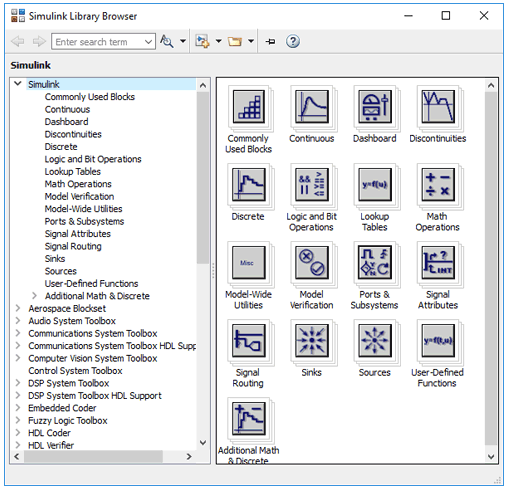Screen dimensions: 506x490
Task: Open the folder icon dropdown arrow
Action: (x=251, y=41)
